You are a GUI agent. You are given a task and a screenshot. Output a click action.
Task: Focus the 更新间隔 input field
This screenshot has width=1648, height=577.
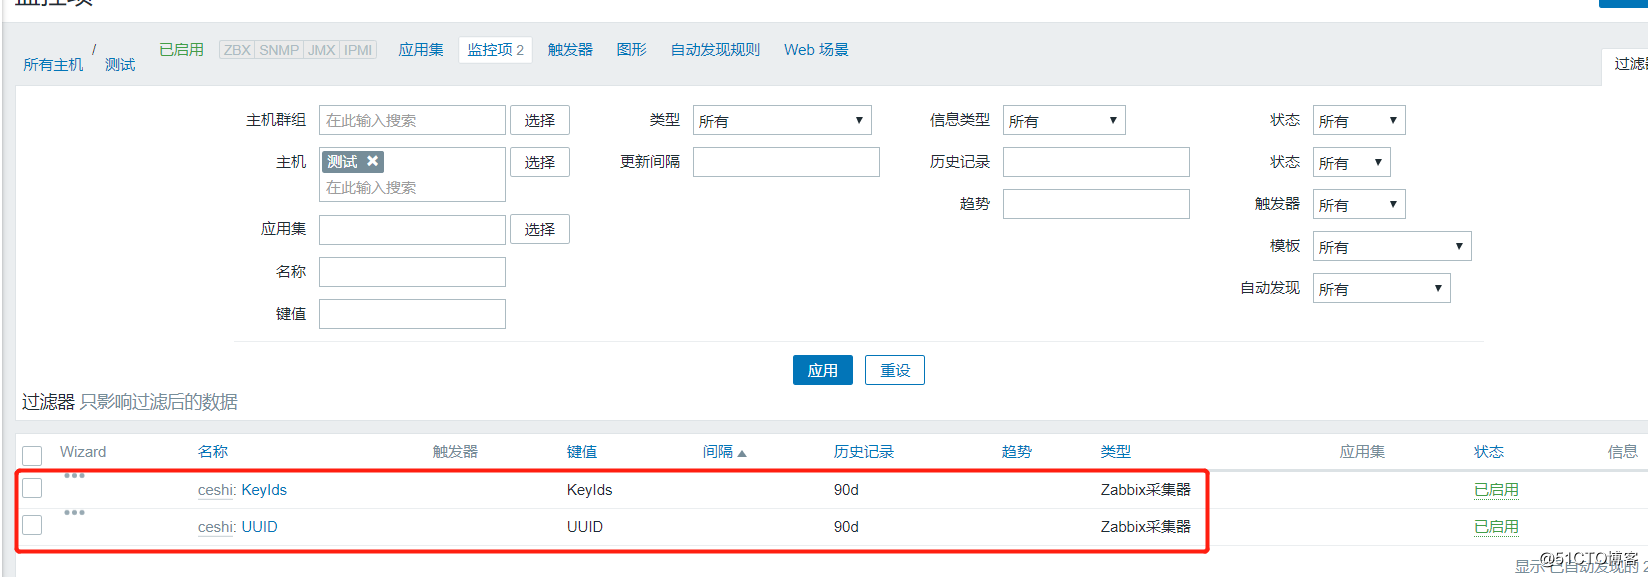(786, 162)
